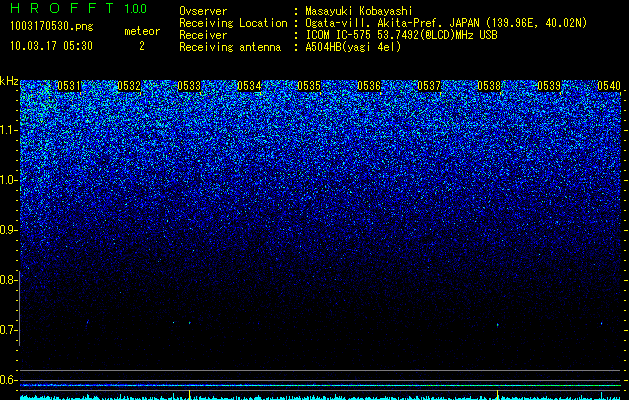Click the meteor echo dot under 0538
The image size is (629, 400).
click(x=497, y=325)
